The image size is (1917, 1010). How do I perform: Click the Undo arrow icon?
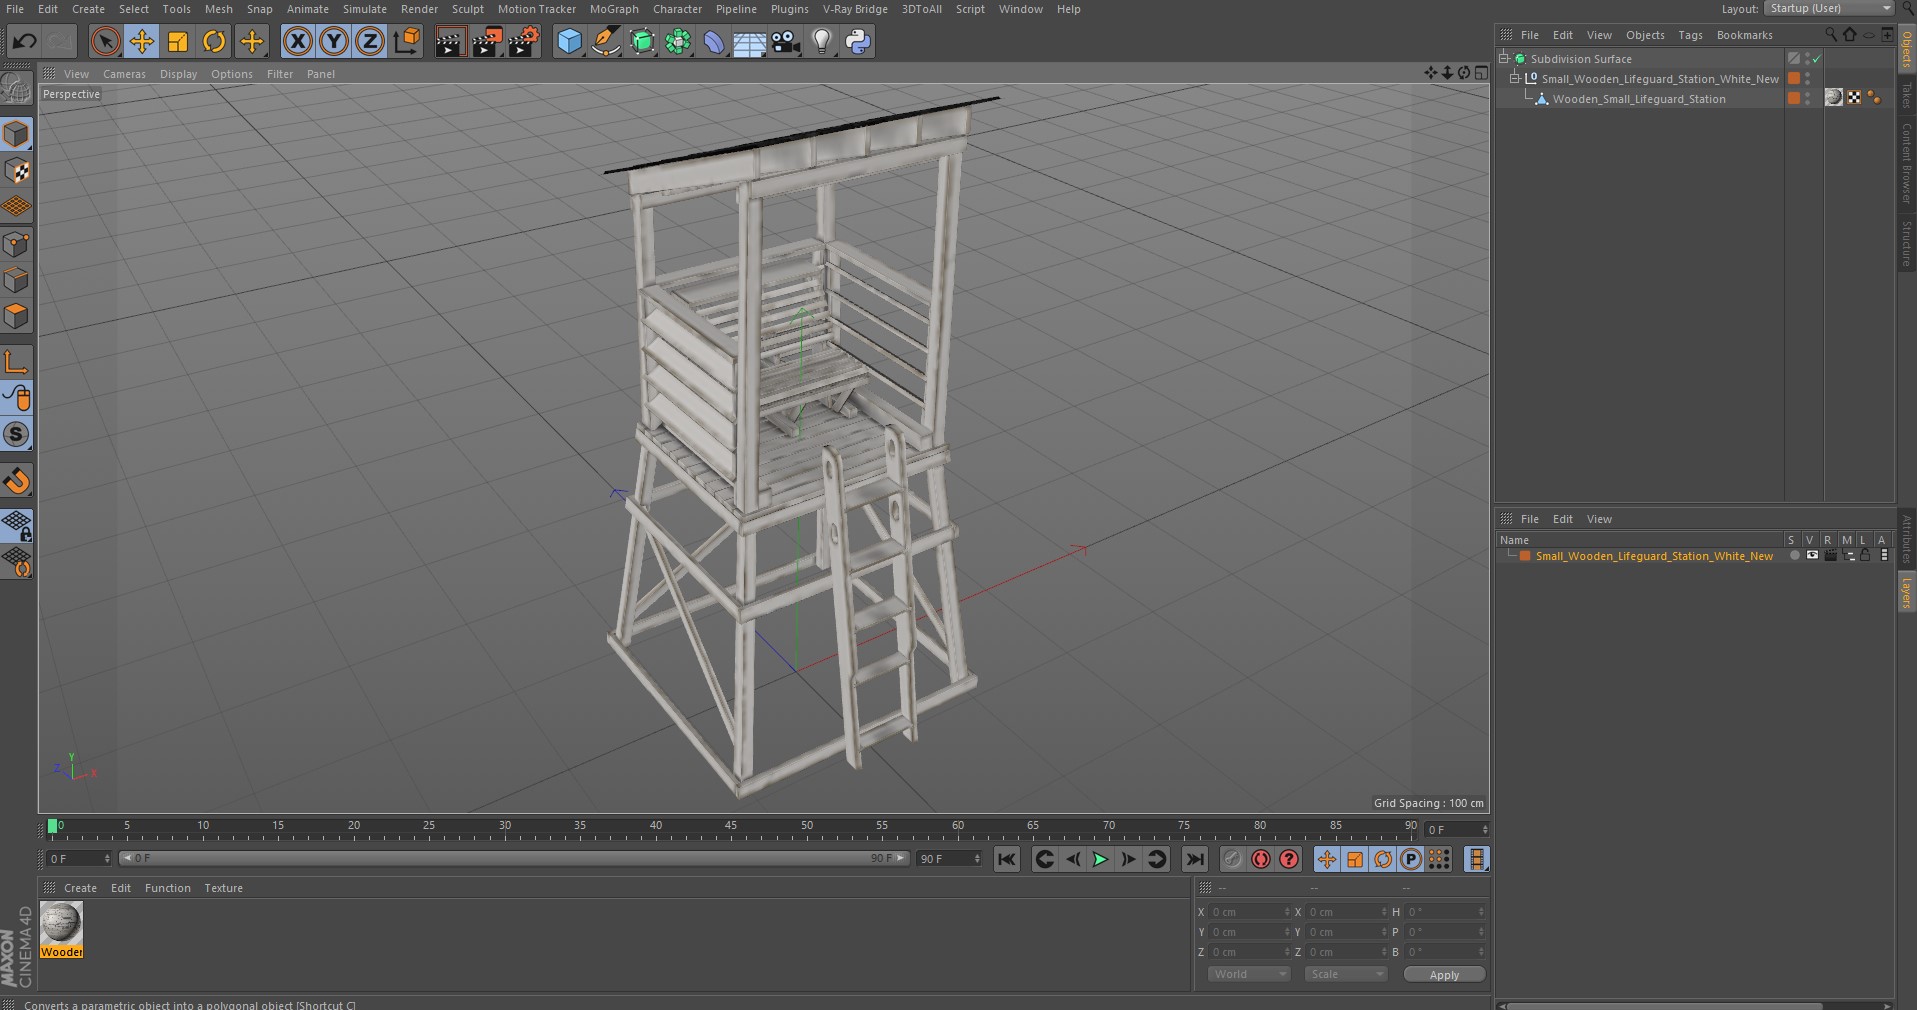(25, 41)
